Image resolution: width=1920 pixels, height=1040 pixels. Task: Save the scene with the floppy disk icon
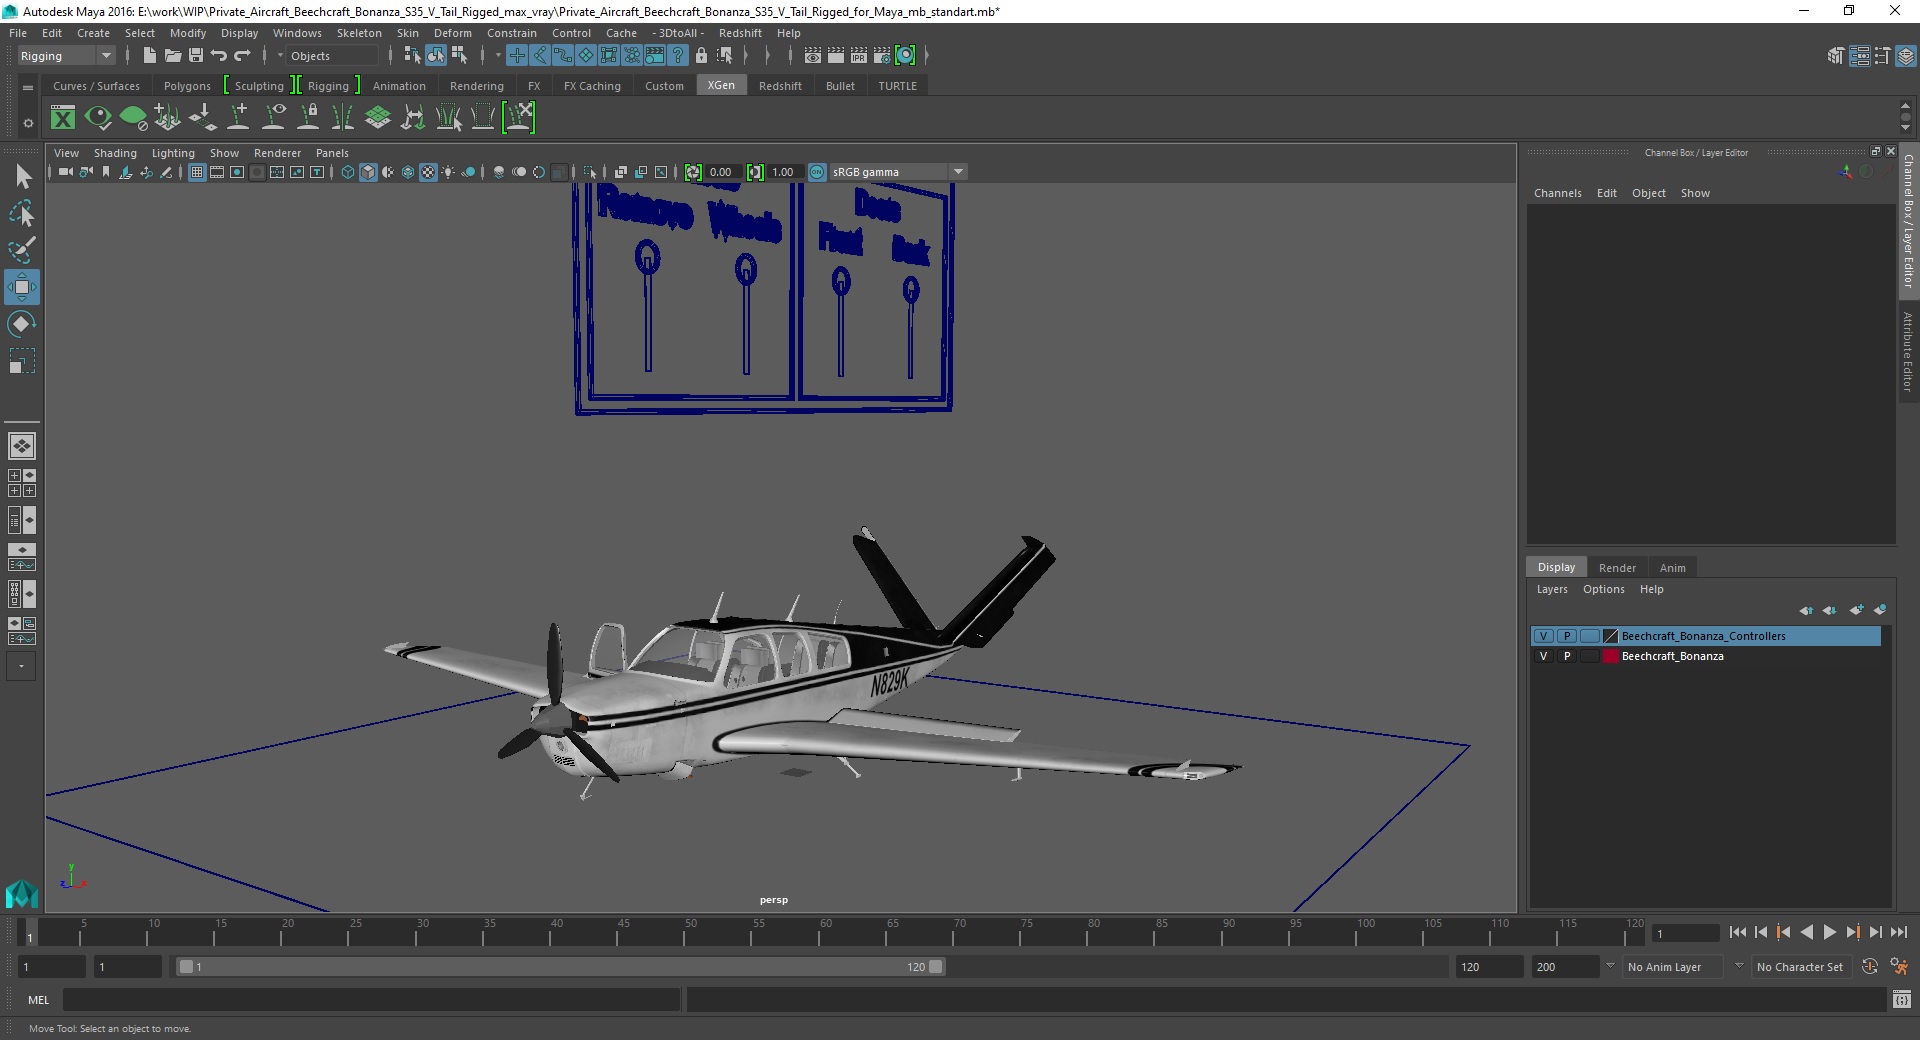point(196,56)
